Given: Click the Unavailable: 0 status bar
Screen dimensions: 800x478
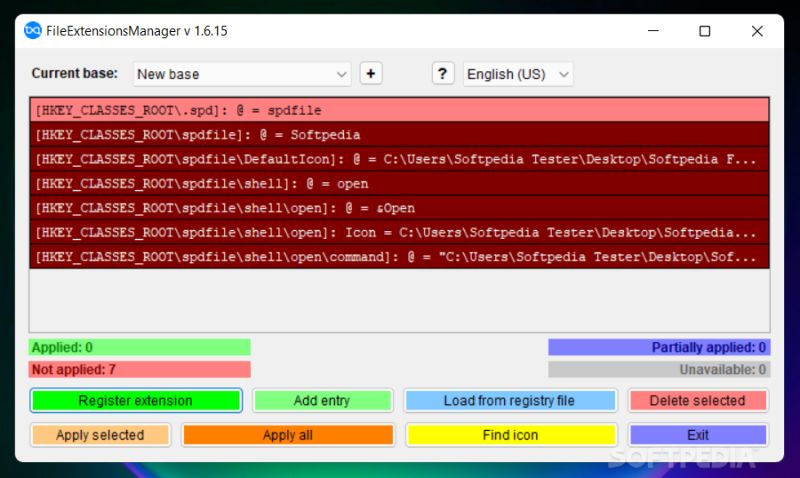Looking at the screenshot, I should 659,369.
